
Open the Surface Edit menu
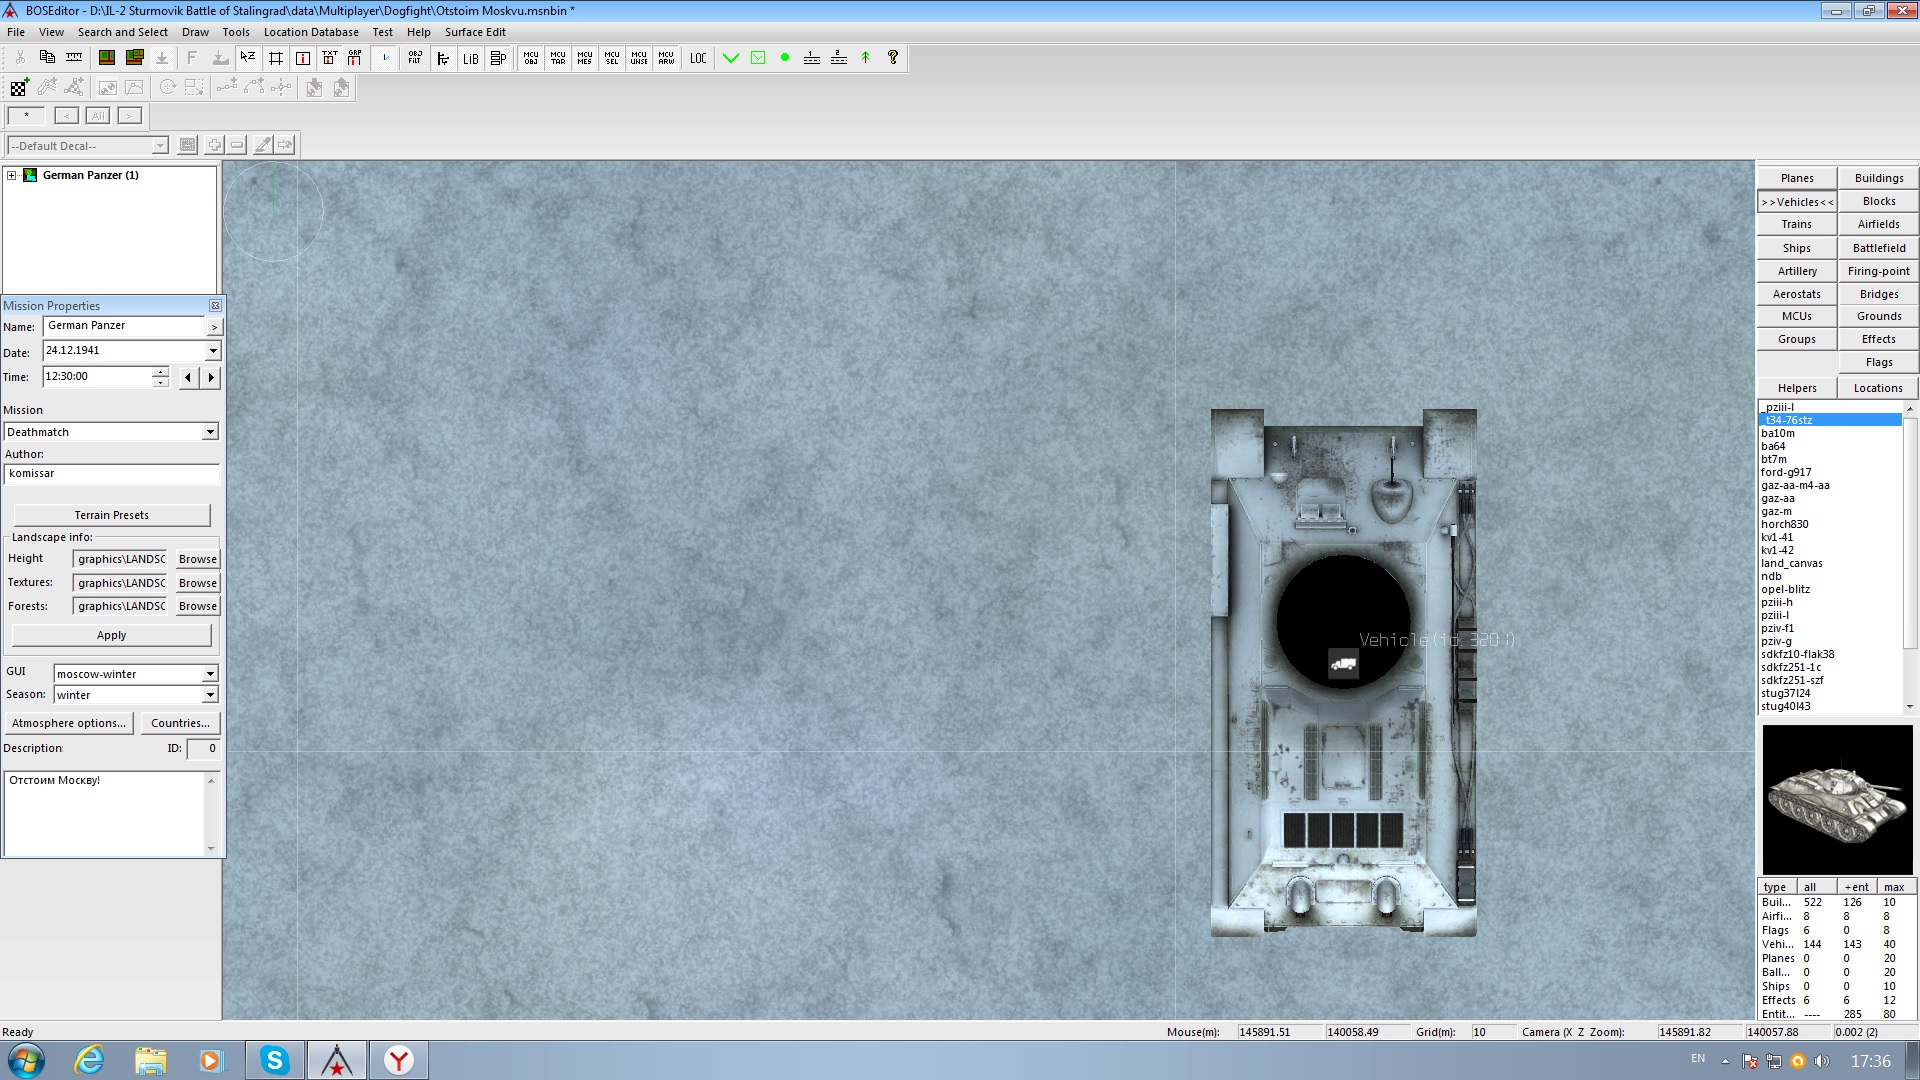(x=475, y=32)
